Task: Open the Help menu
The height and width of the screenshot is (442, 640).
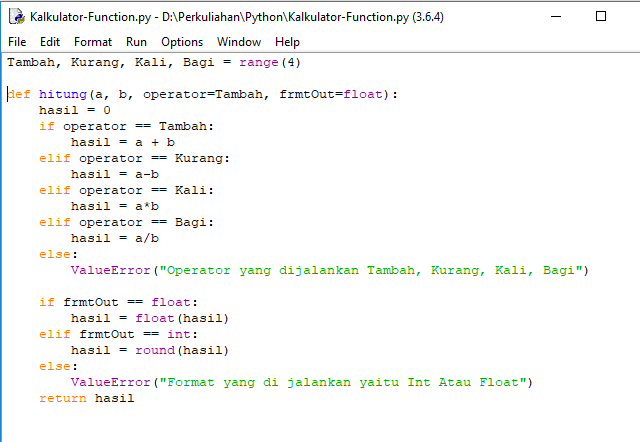Action: [287, 42]
